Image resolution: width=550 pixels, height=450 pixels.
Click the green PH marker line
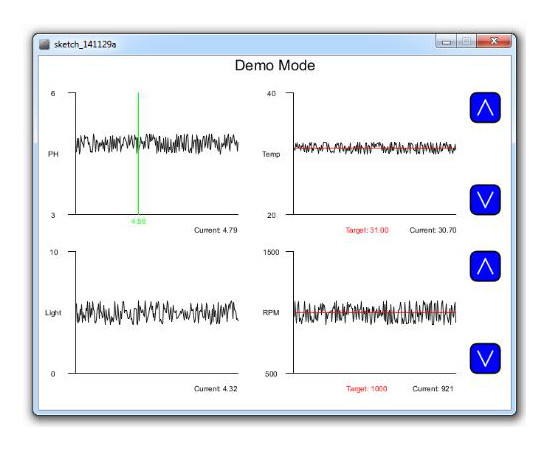(x=138, y=153)
